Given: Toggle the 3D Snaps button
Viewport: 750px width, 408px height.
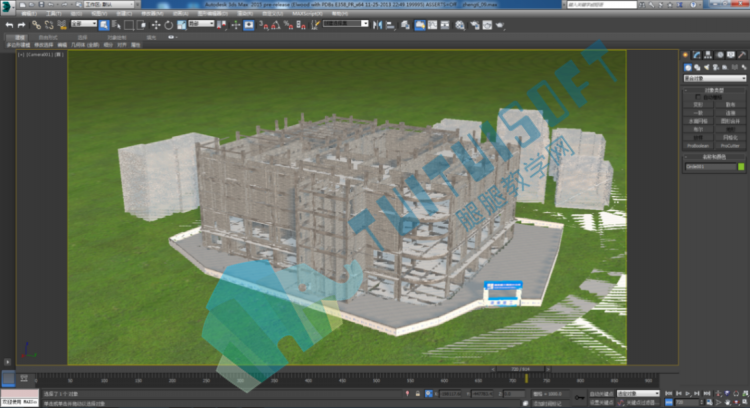Looking at the screenshot, I should coord(264,25).
